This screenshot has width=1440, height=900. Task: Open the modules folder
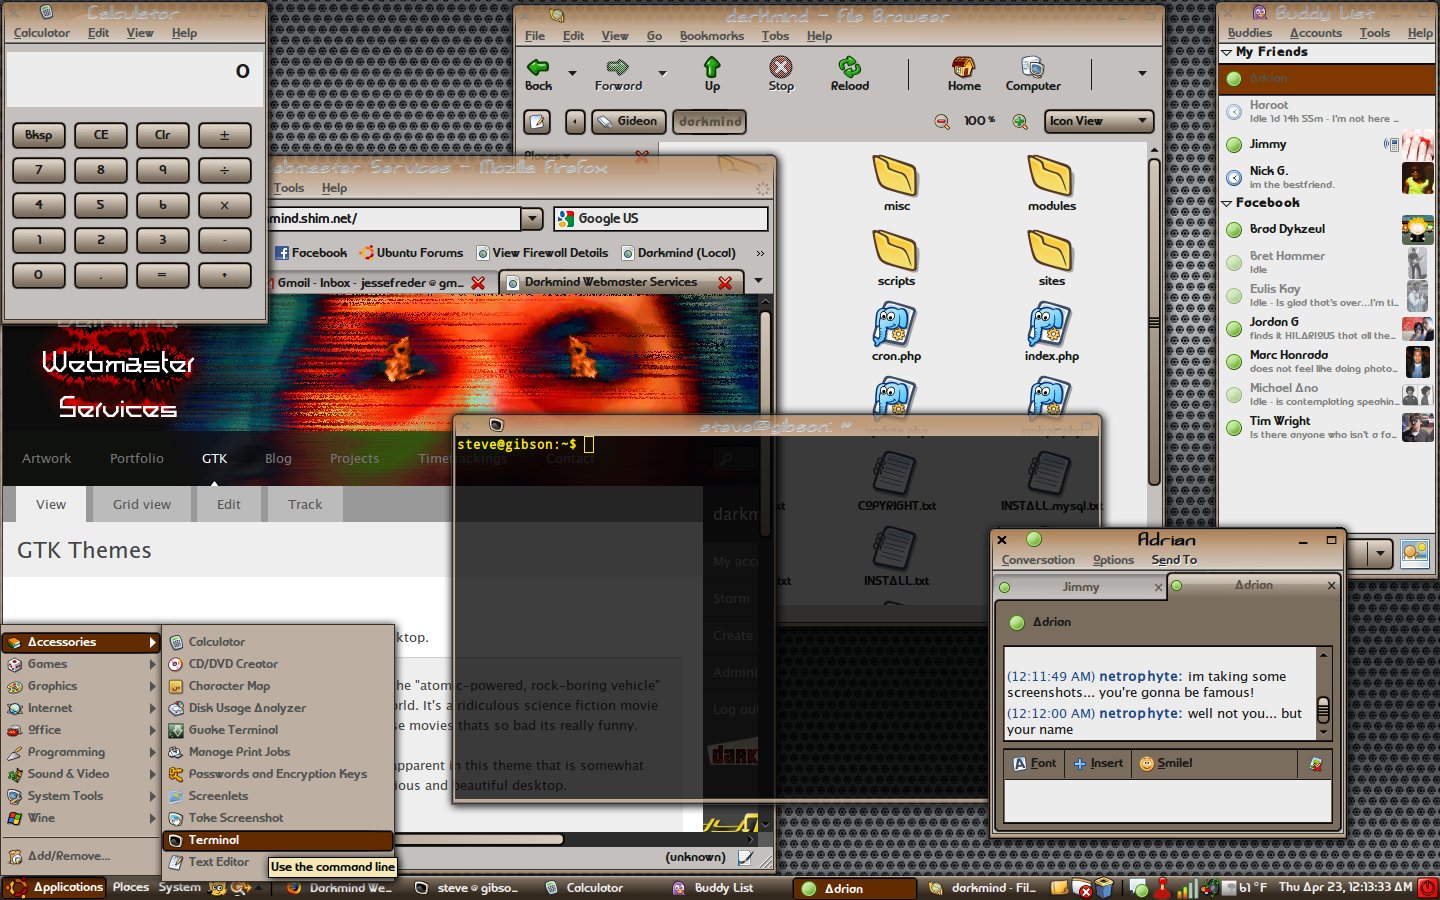(1051, 183)
